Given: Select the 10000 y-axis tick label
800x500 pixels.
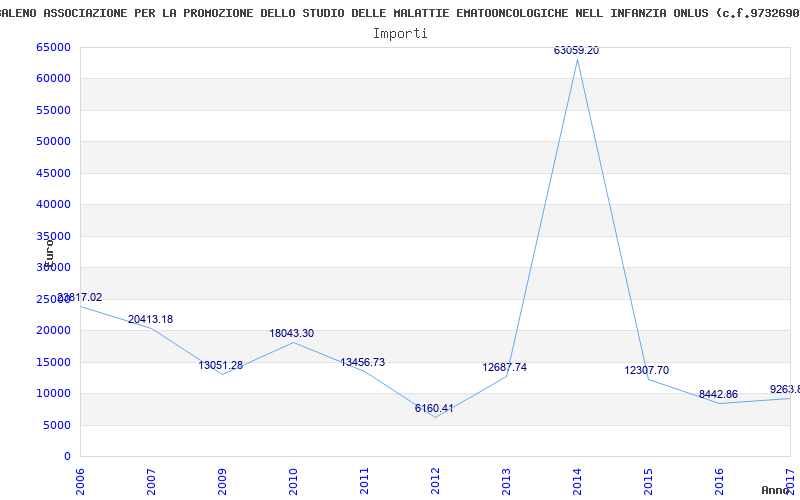Looking at the screenshot, I should point(53,393).
